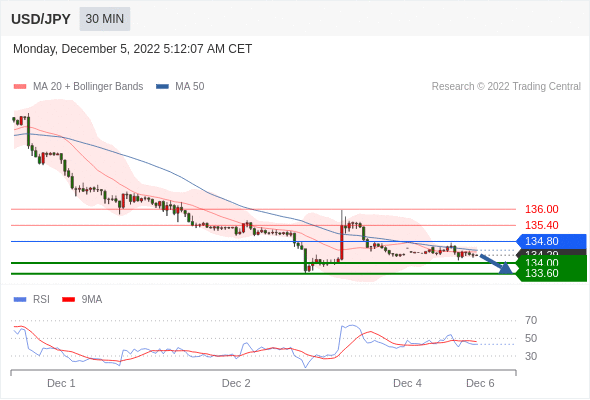Click the blue downward forecast arrow
This screenshot has height=400, width=590.
pos(496,264)
